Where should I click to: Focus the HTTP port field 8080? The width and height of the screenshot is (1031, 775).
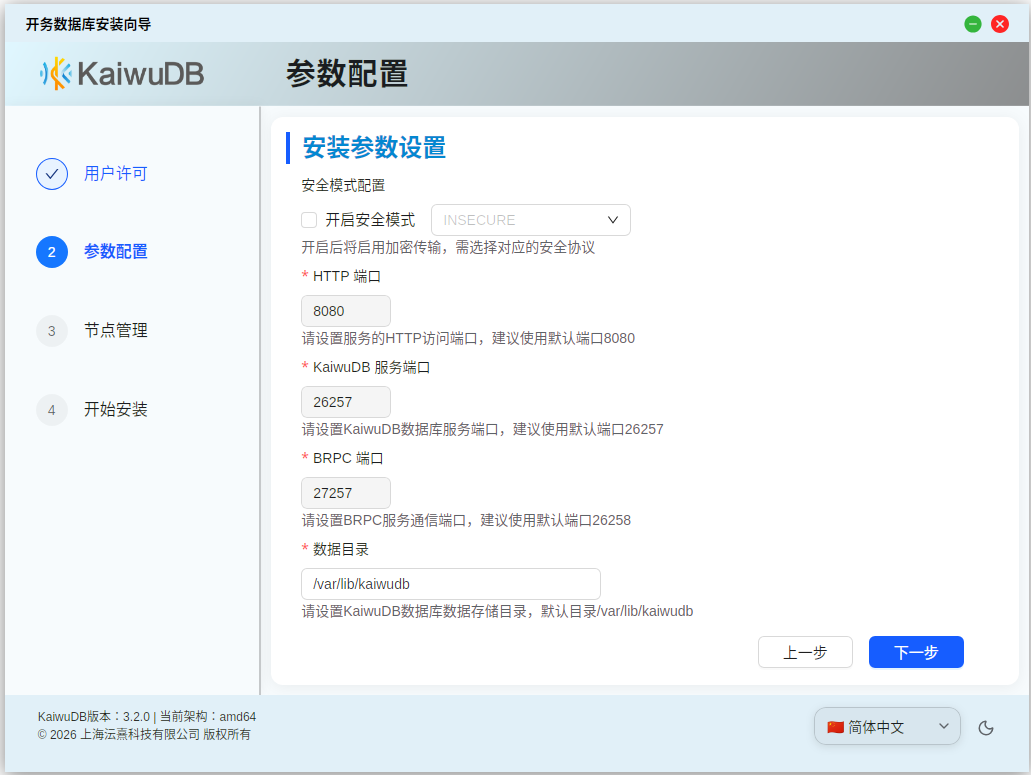tap(346, 311)
